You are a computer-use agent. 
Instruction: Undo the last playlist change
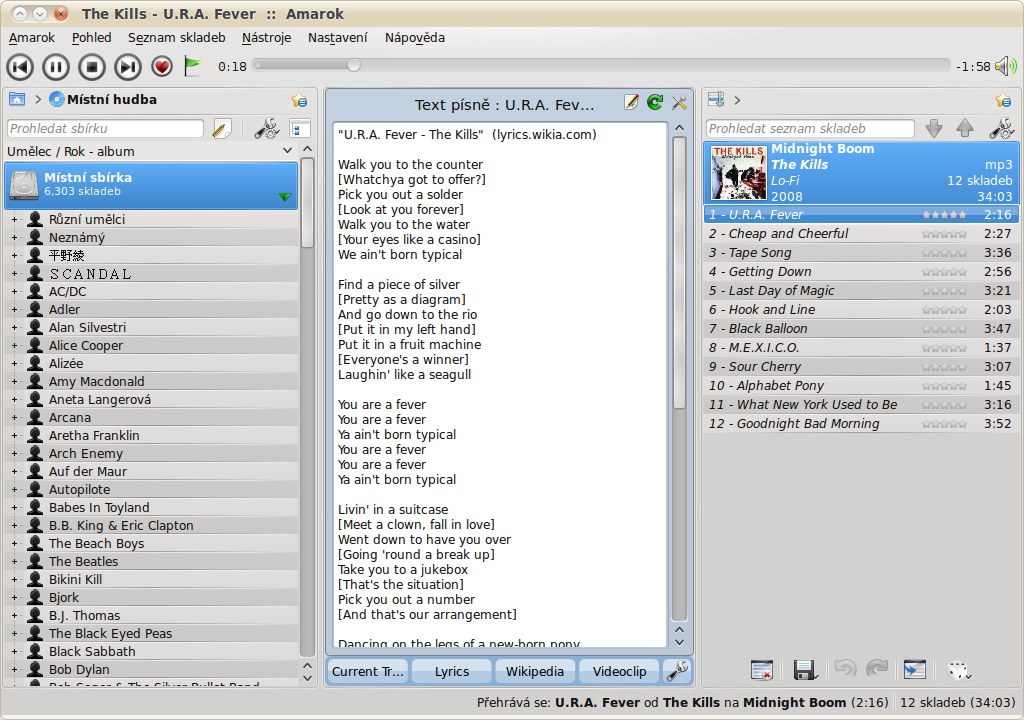pos(845,669)
